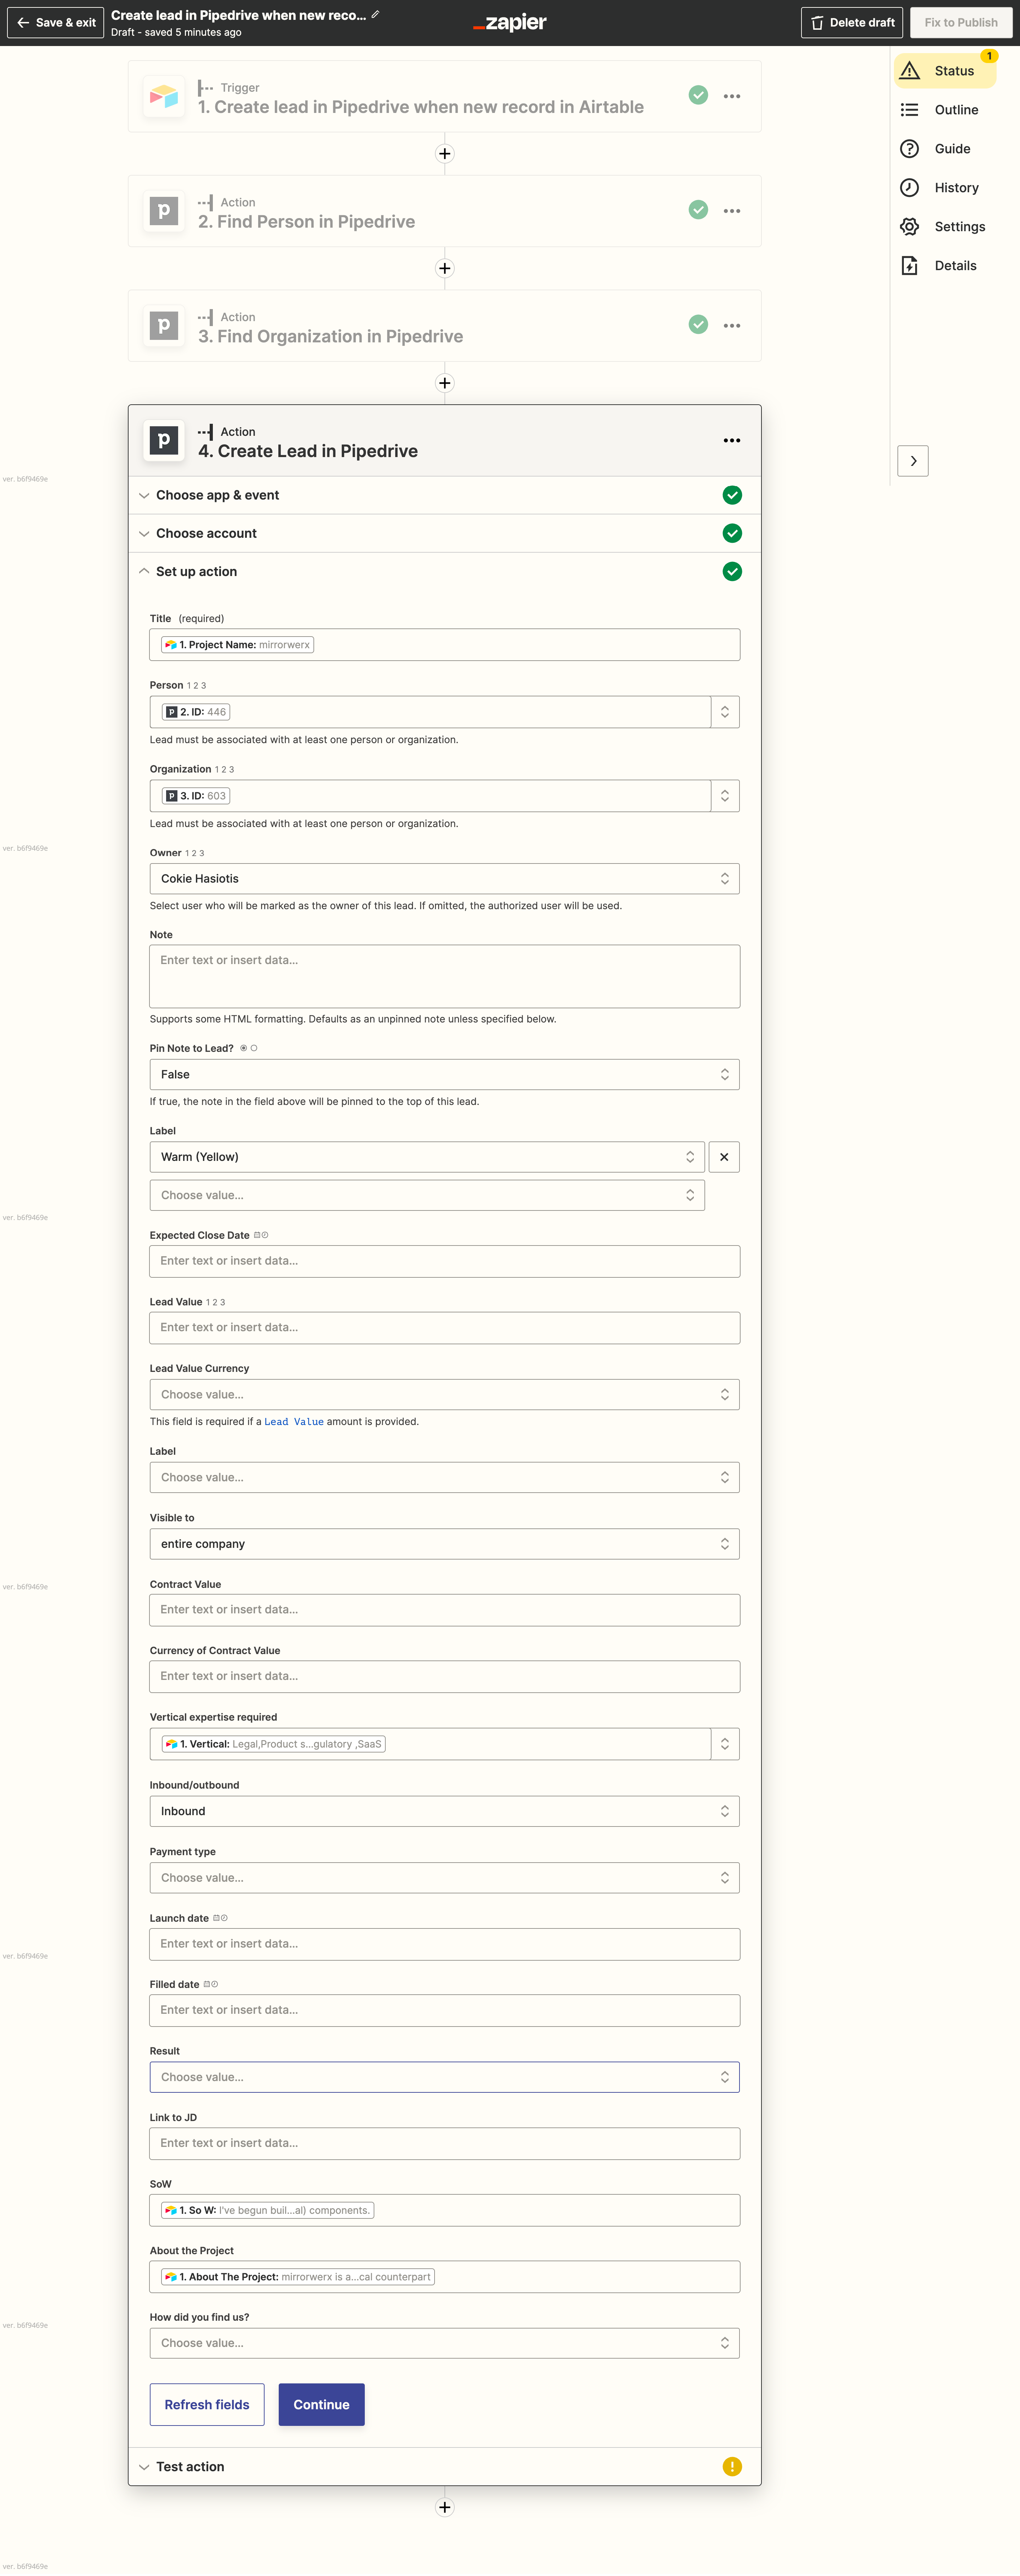The width and height of the screenshot is (1020, 2576).
Task: Click the Launch date input field
Action: pyautogui.click(x=444, y=1944)
